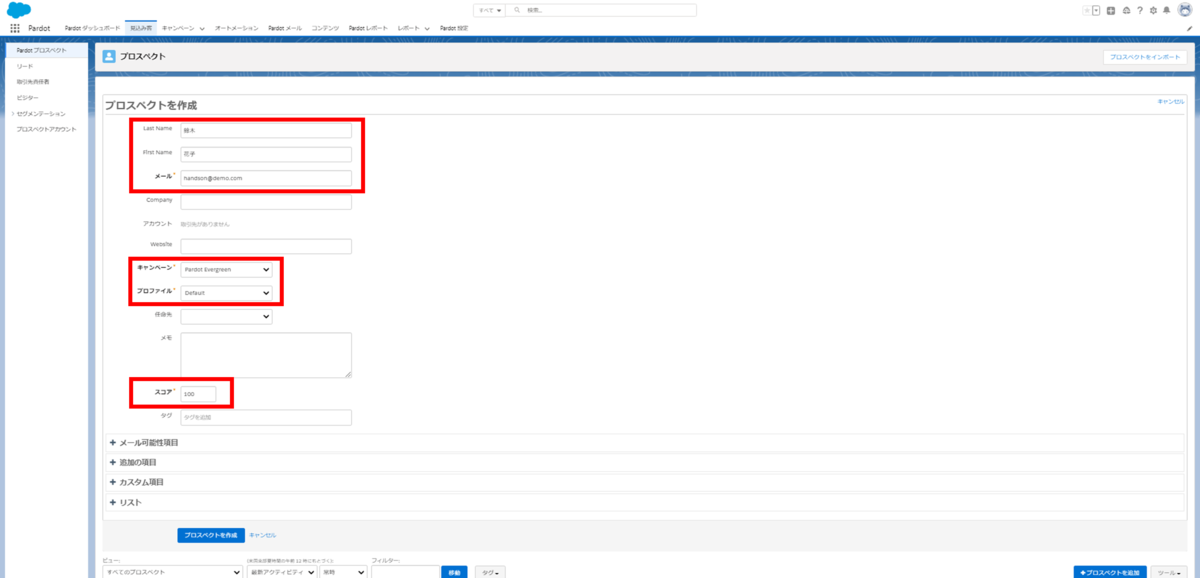Viewport: 1200px width, 578px height.
Task: Open the タグ dropdown button
Action: pyautogui.click(x=490, y=573)
